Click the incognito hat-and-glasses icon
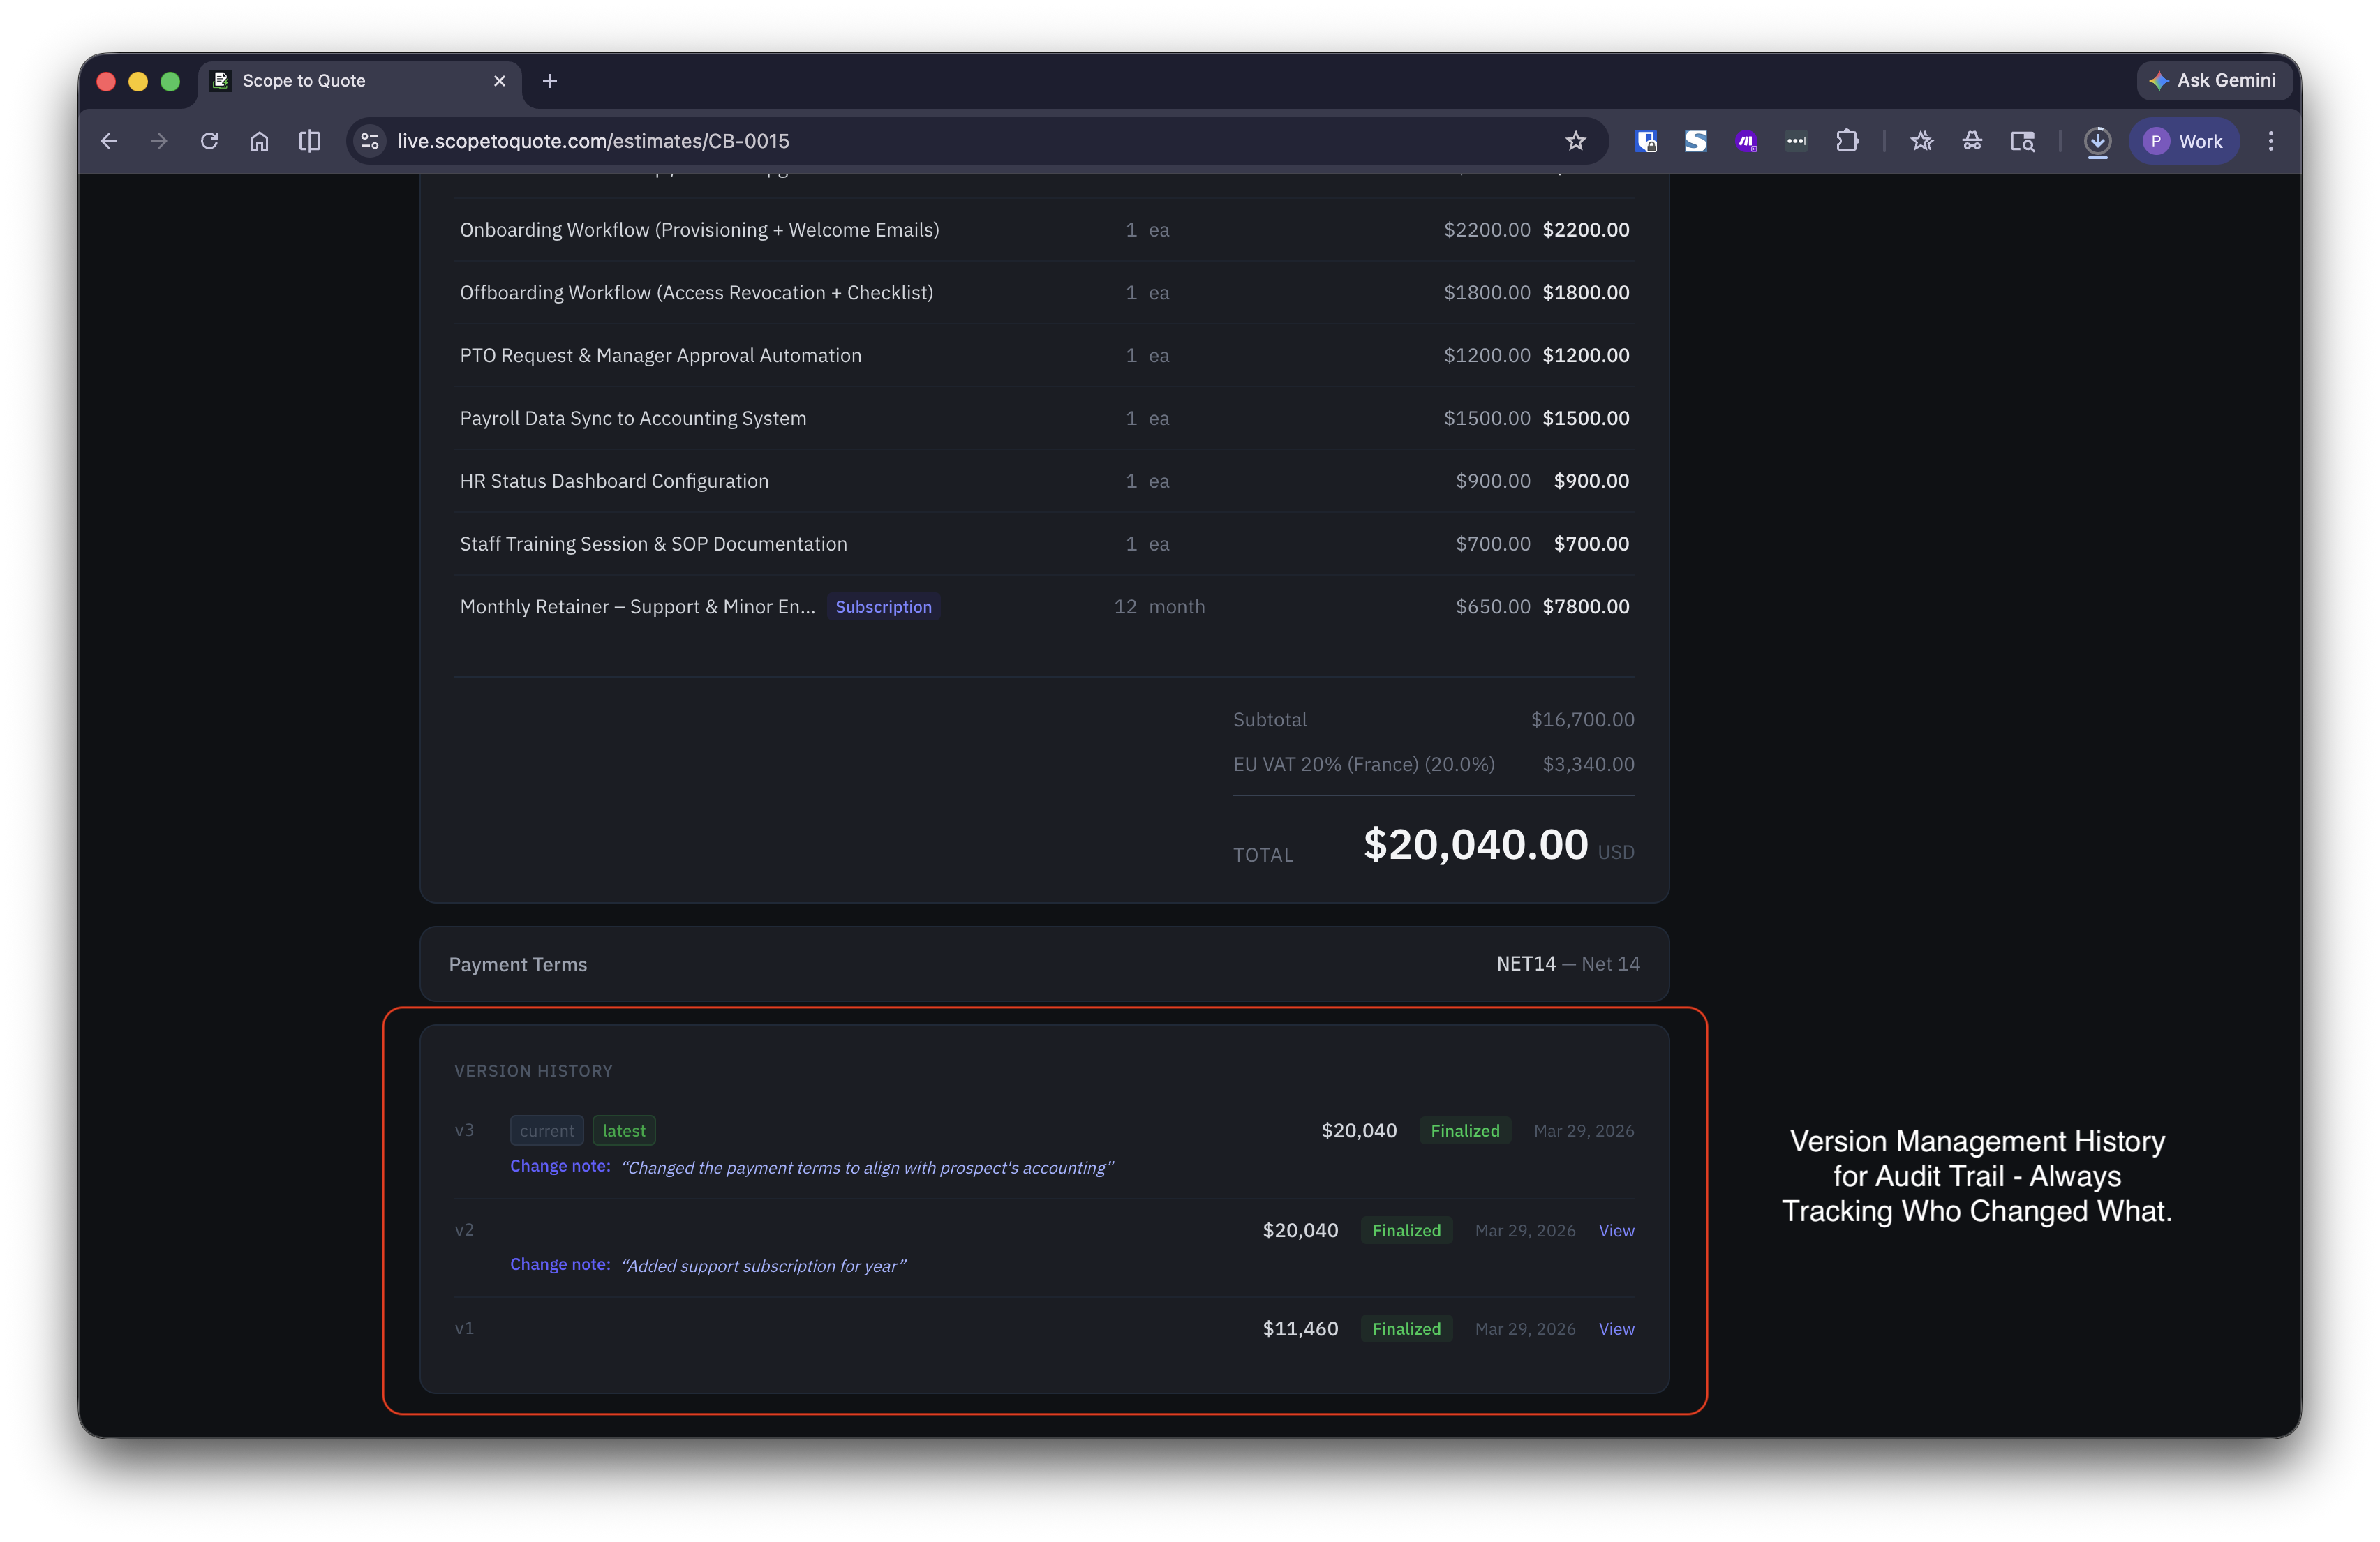This screenshot has width=2380, height=1542. pyautogui.click(x=1972, y=141)
